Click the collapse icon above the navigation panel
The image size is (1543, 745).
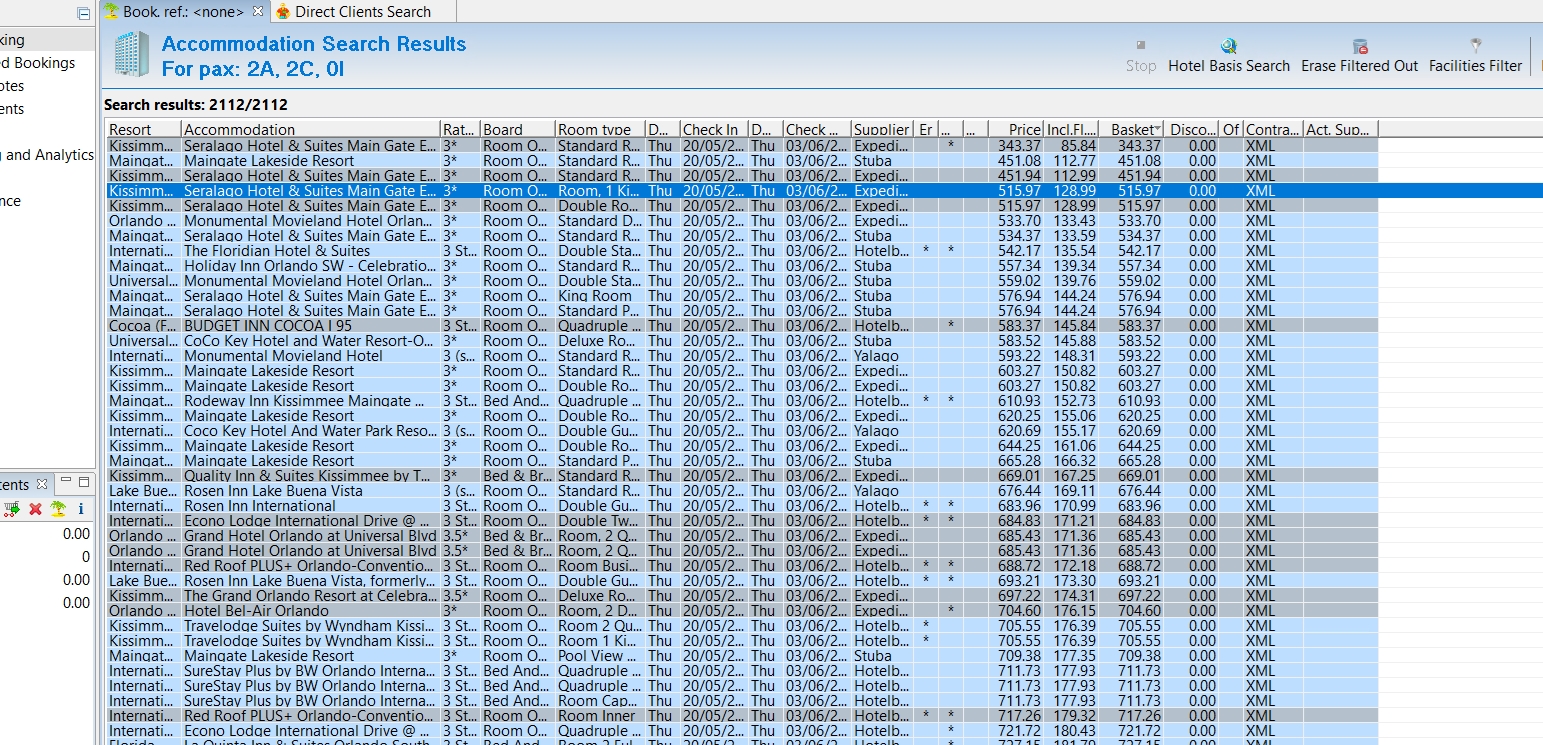tap(83, 13)
